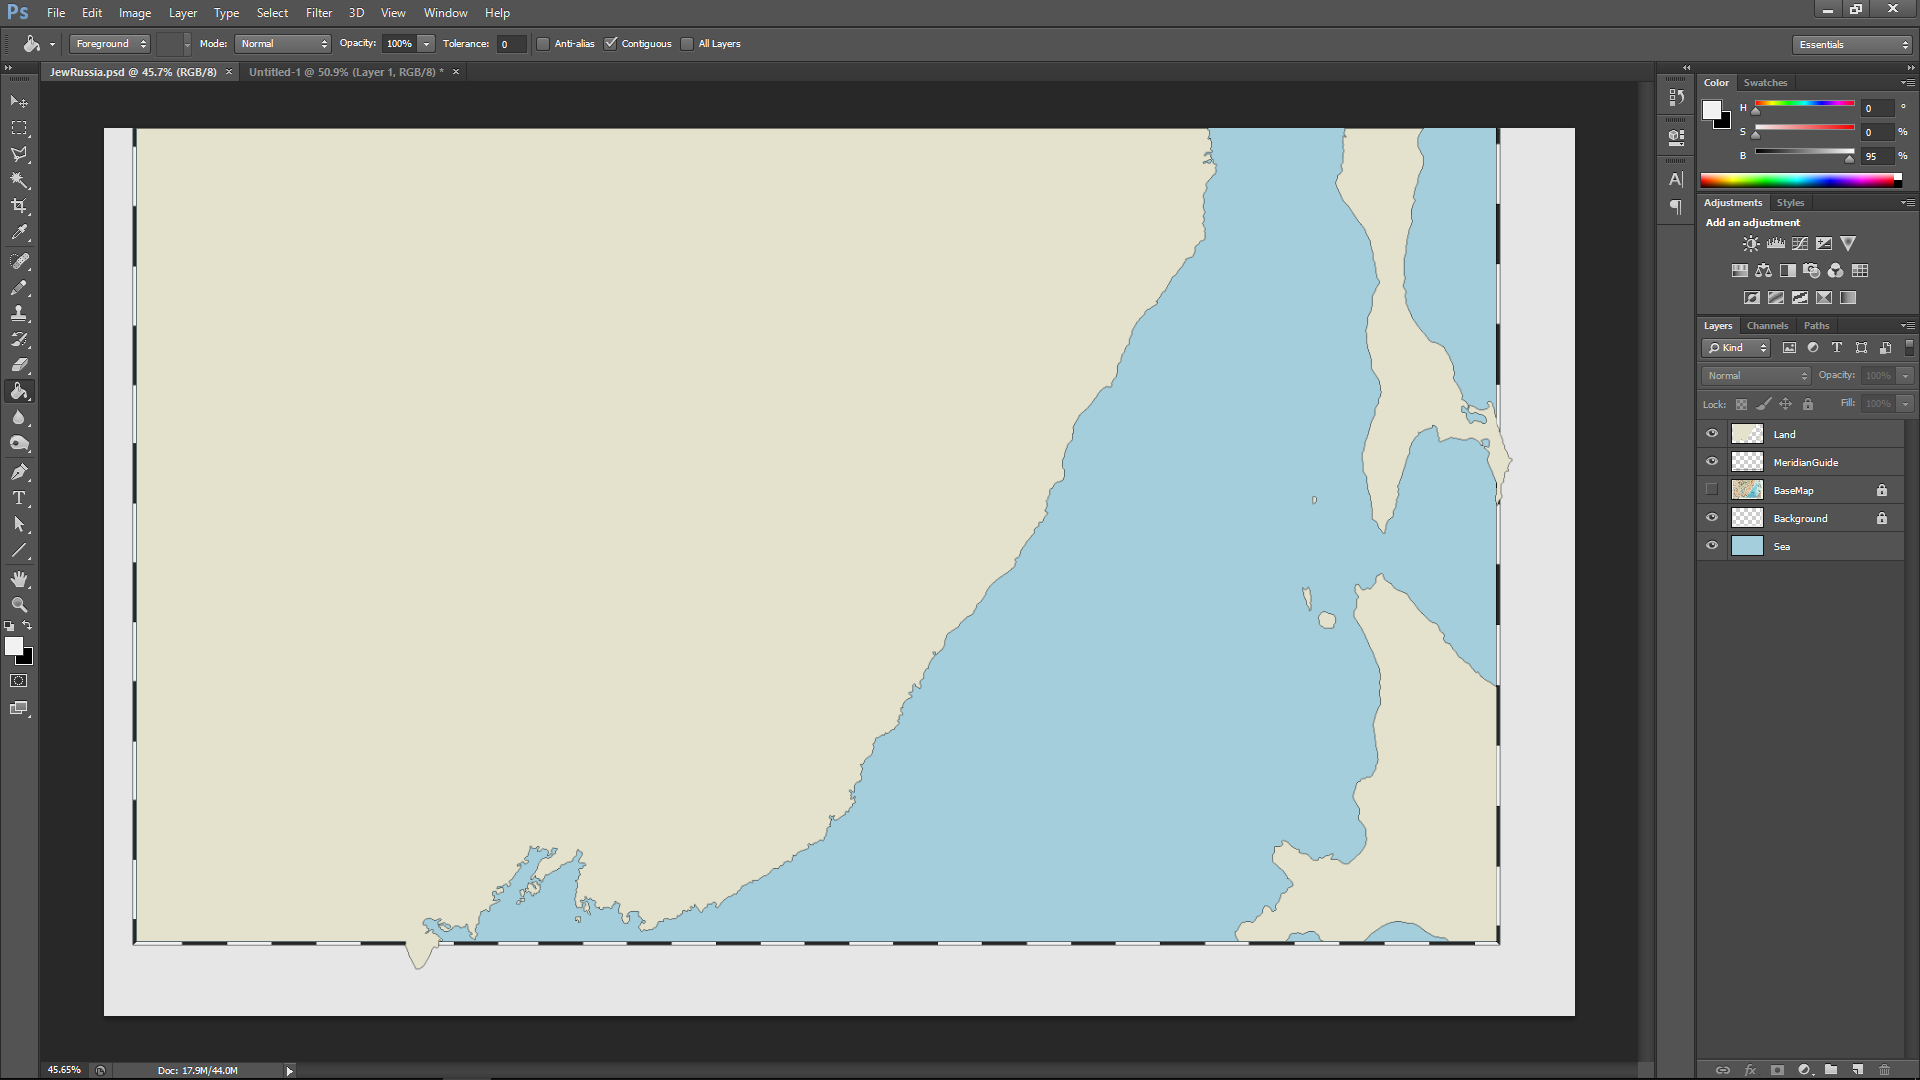Enable the All Layers checkbox
The height and width of the screenshot is (1080, 1920).
pos(687,44)
